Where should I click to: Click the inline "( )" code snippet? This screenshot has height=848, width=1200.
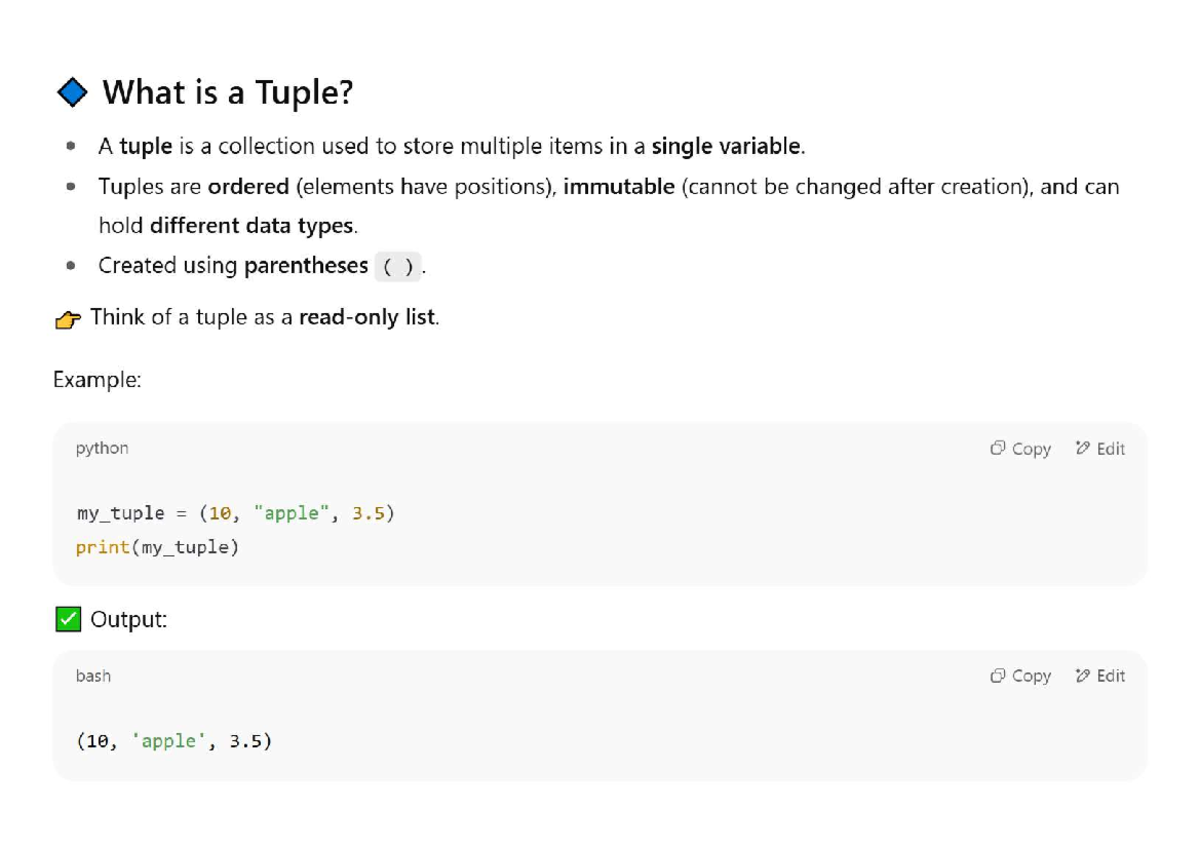(x=398, y=267)
